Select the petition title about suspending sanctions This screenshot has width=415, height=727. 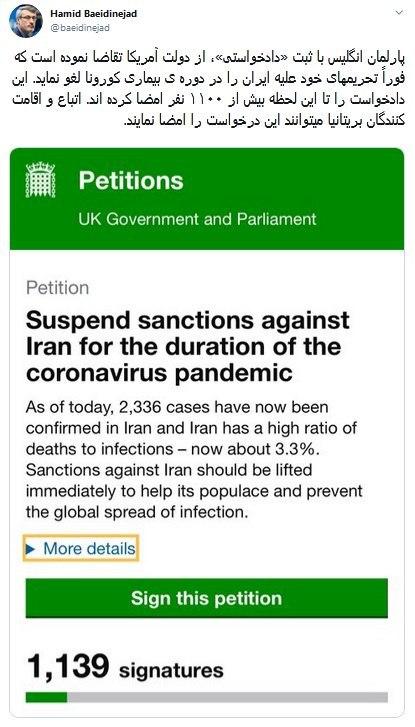tap(188, 346)
